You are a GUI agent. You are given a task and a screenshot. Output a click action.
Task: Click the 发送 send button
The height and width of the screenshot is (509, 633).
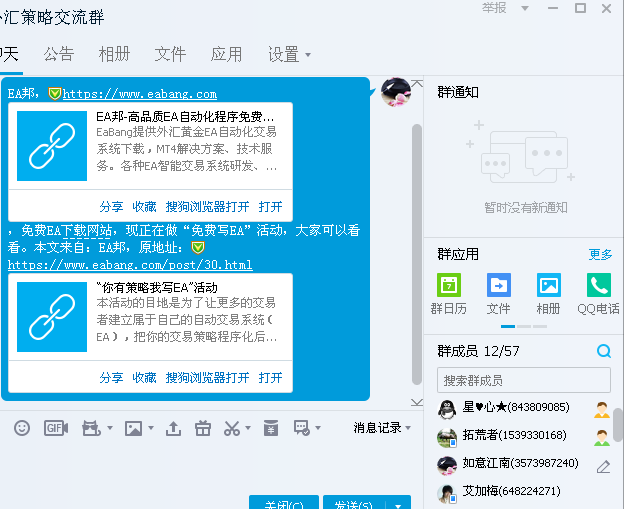pos(355,502)
